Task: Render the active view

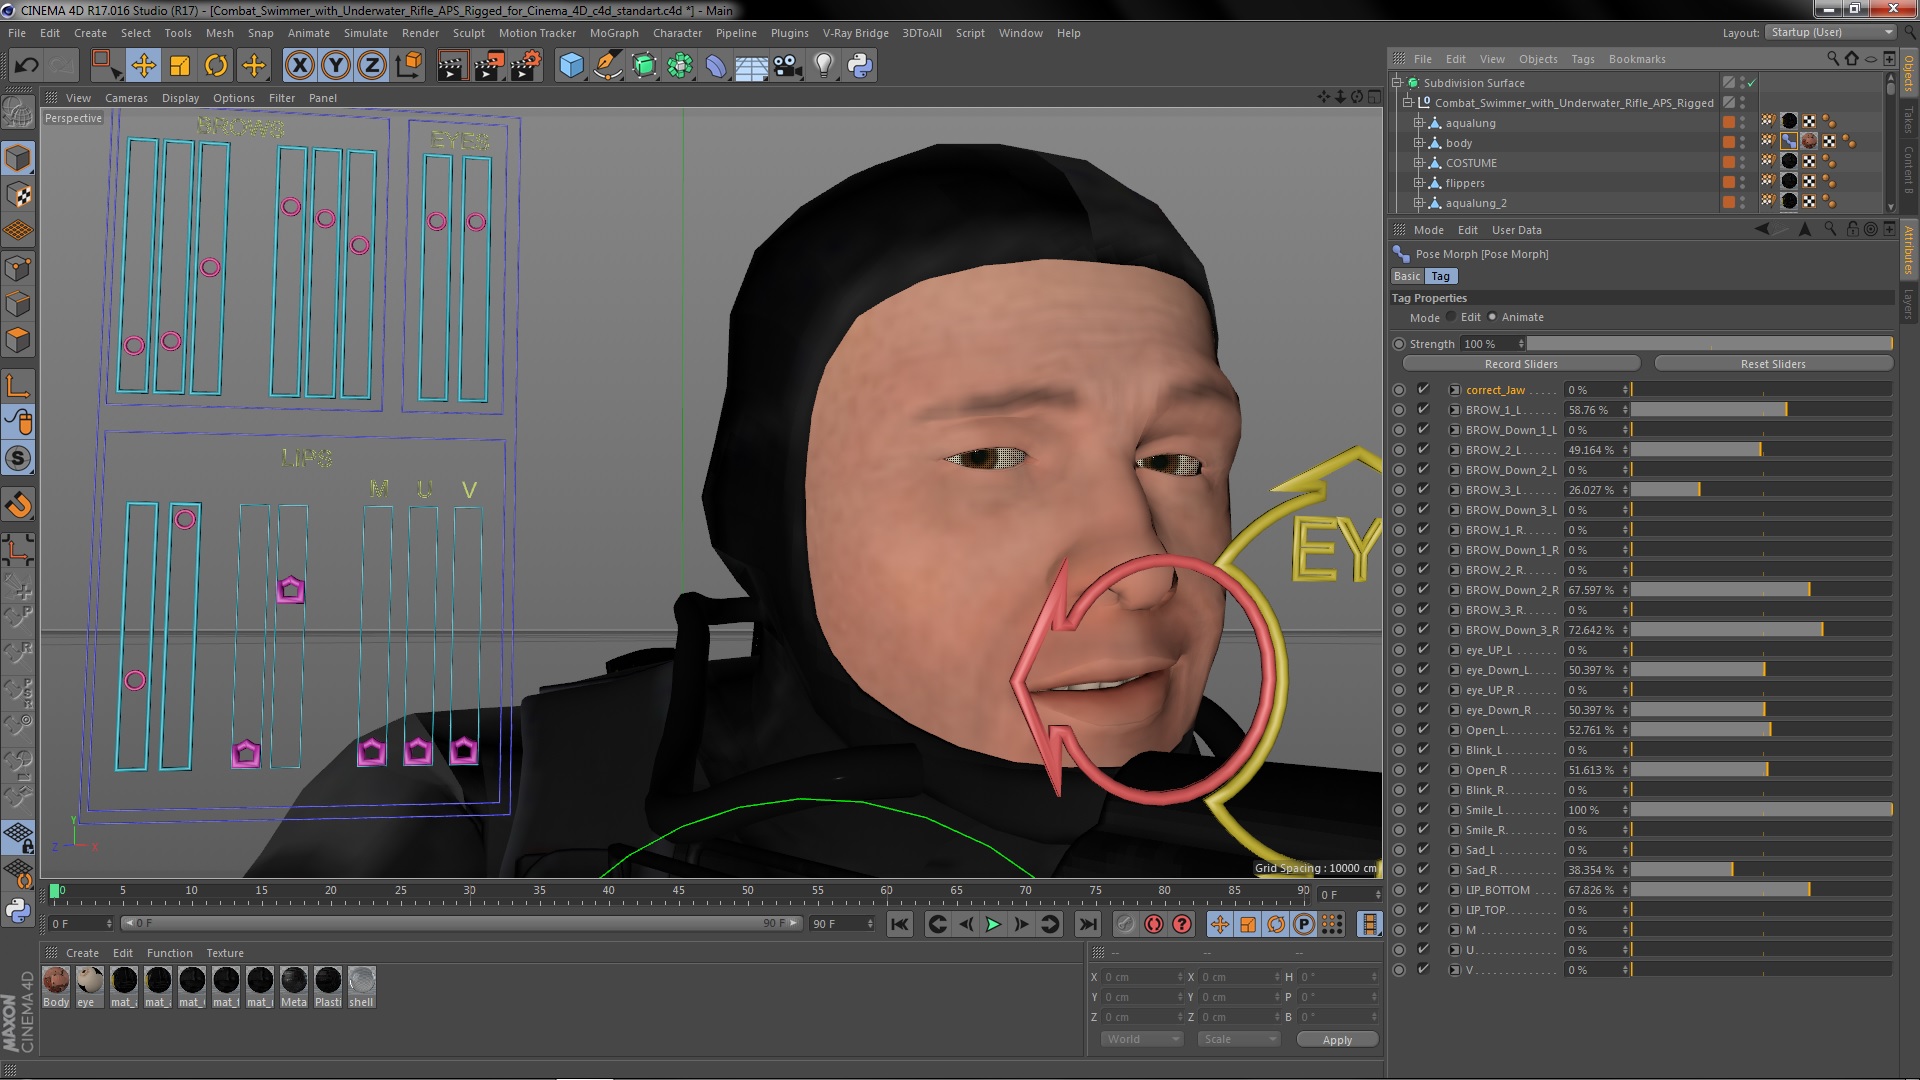Action: point(451,66)
